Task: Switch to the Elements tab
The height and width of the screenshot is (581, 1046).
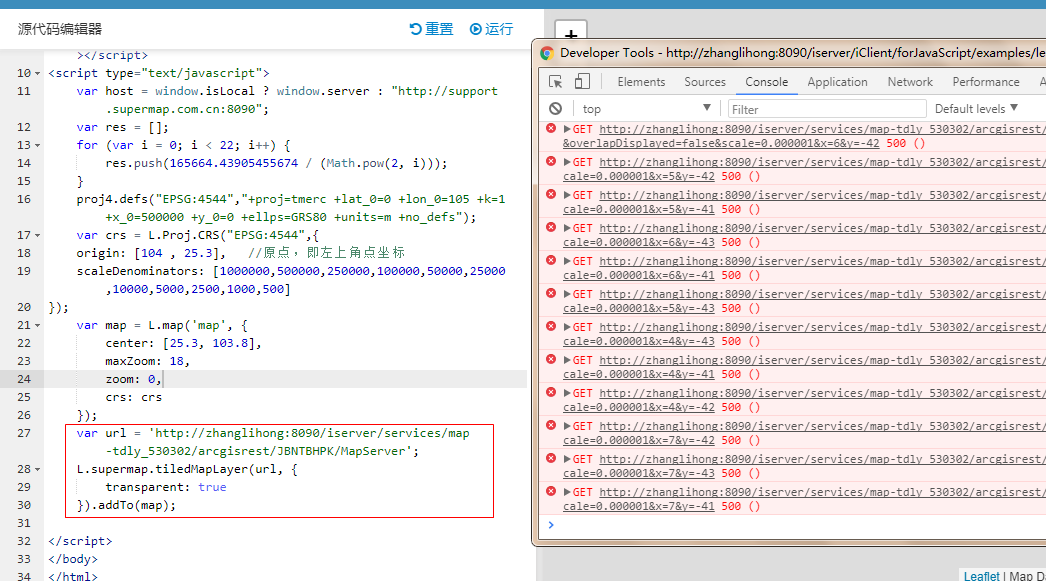Action: click(641, 82)
